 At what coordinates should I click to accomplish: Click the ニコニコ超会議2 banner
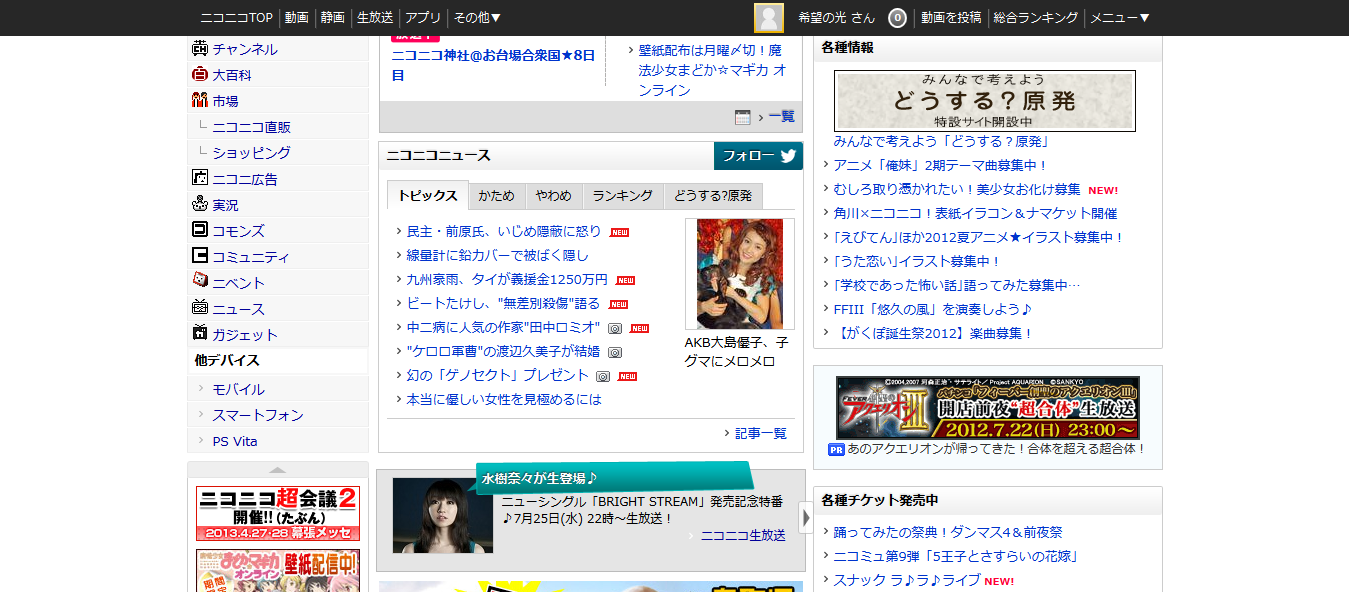click(x=278, y=513)
